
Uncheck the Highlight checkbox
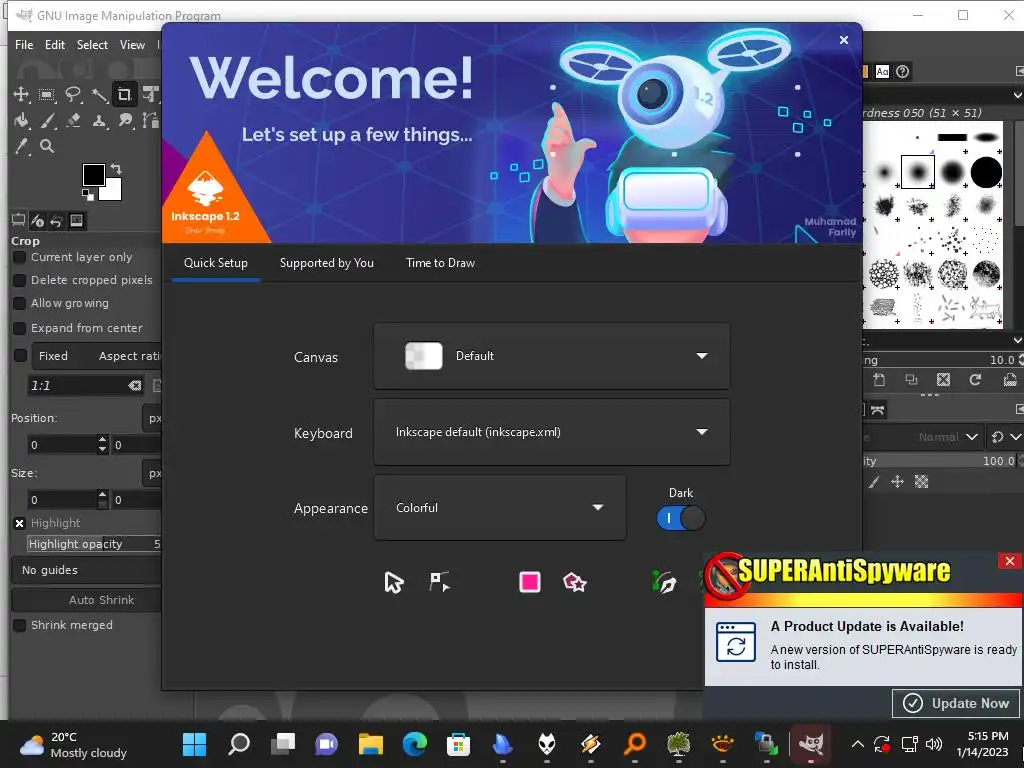20,523
